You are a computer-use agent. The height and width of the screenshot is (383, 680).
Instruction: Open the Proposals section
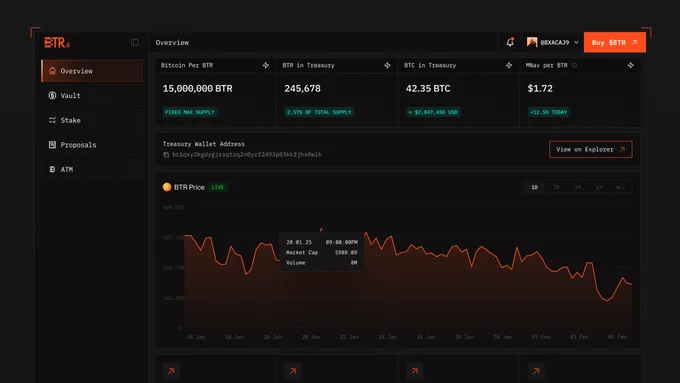coord(92,145)
